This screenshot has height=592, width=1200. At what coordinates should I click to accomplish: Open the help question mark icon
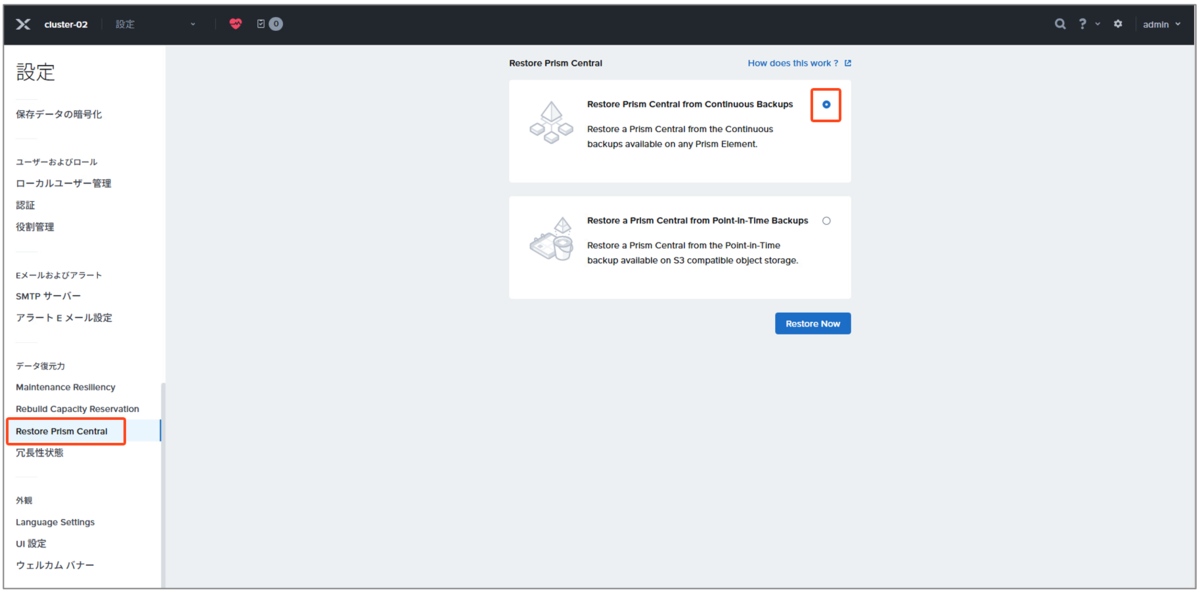click(x=1083, y=24)
